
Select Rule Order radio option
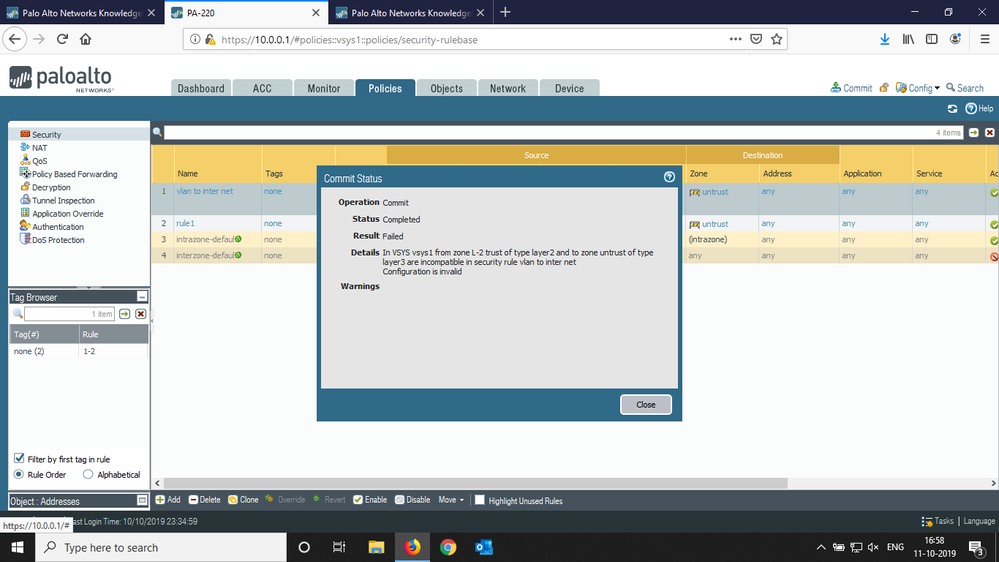(x=18, y=474)
